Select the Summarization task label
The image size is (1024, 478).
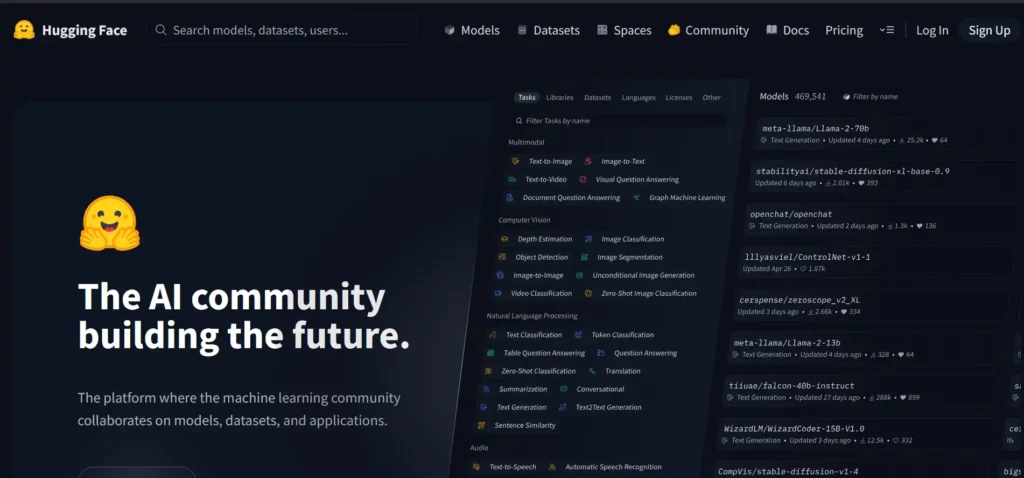523,389
